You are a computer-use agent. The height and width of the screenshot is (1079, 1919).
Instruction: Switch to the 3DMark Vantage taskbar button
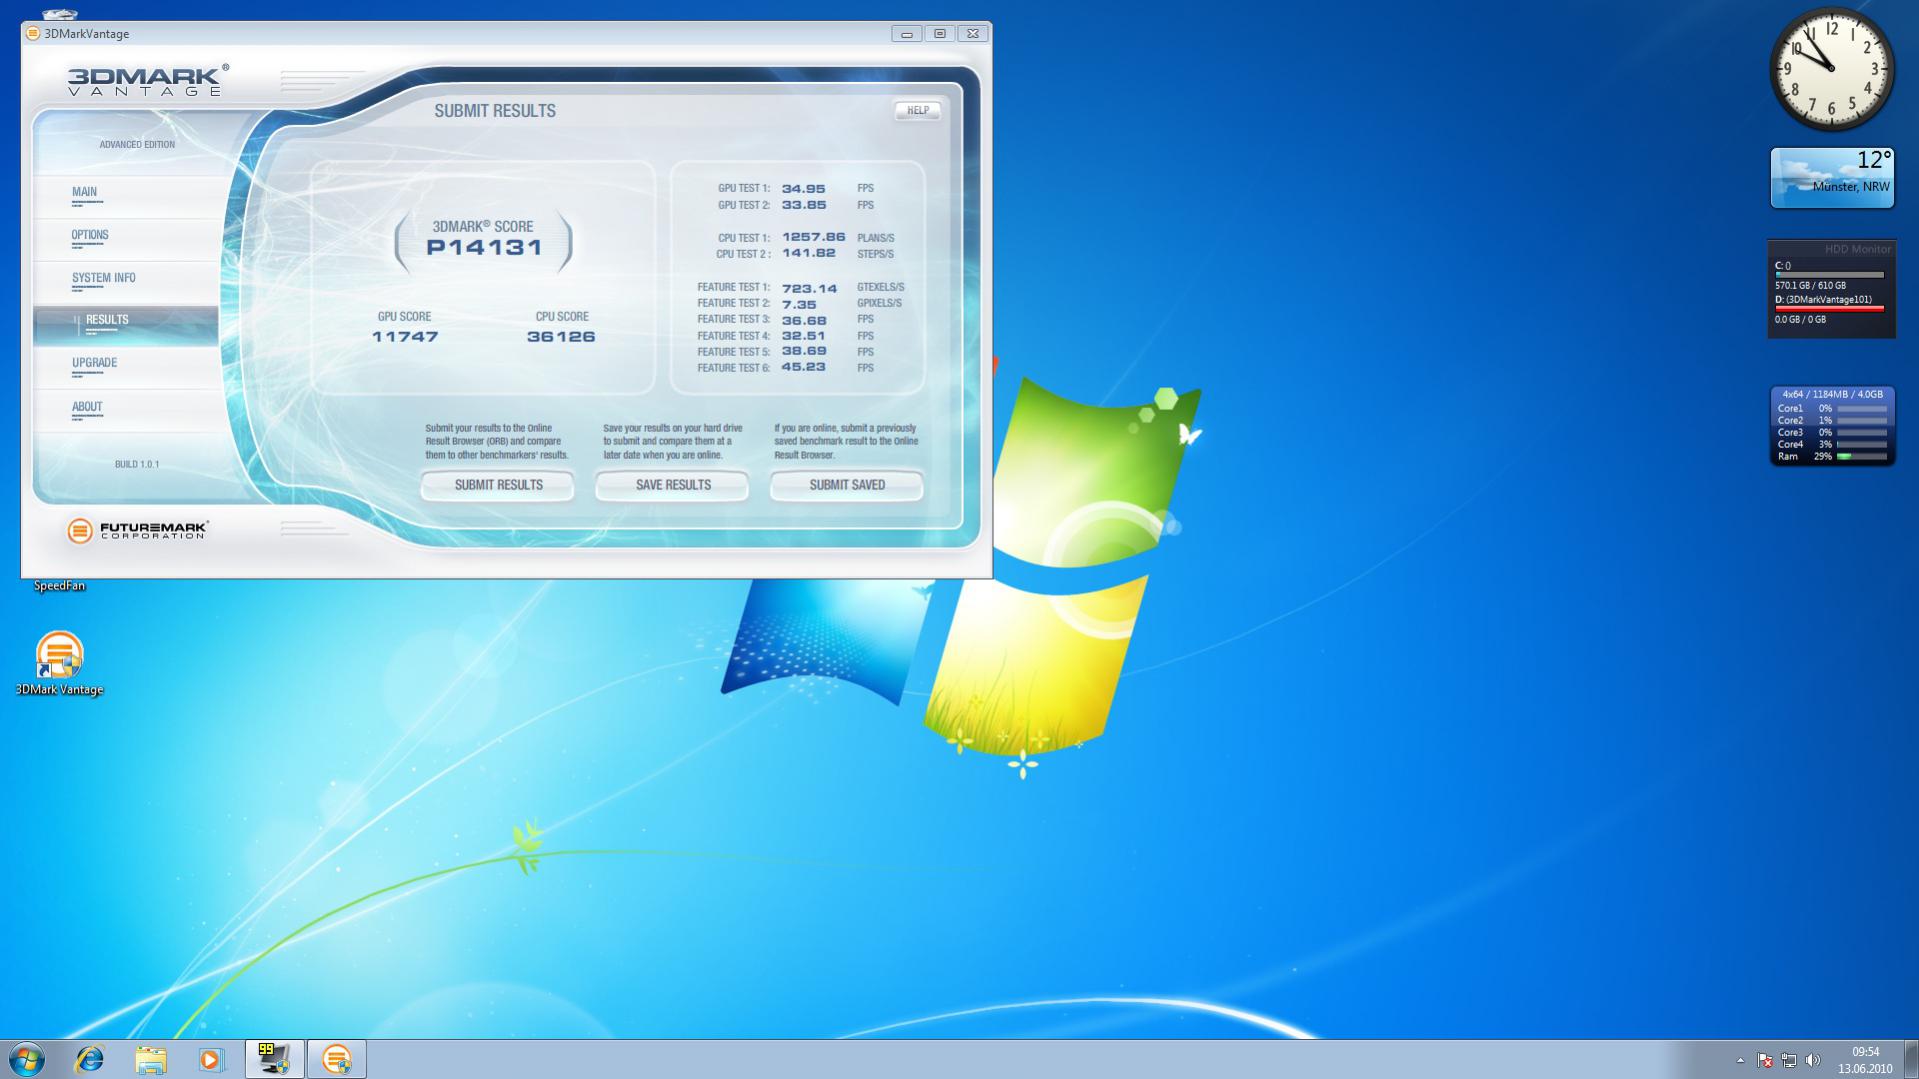337,1059
